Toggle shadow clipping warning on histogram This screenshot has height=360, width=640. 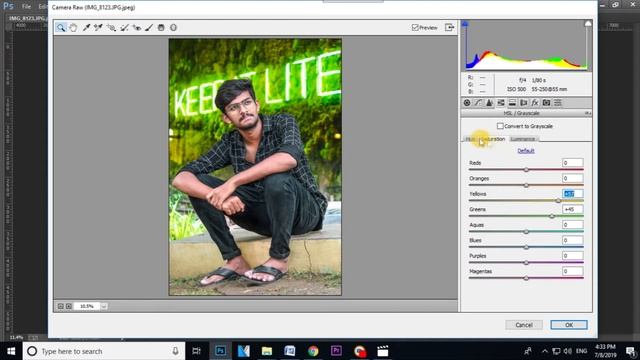click(x=465, y=24)
